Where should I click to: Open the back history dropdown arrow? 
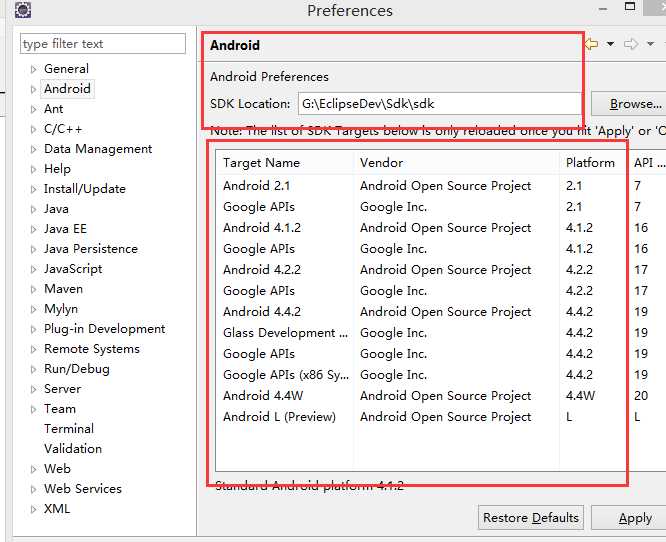point(608,45)
